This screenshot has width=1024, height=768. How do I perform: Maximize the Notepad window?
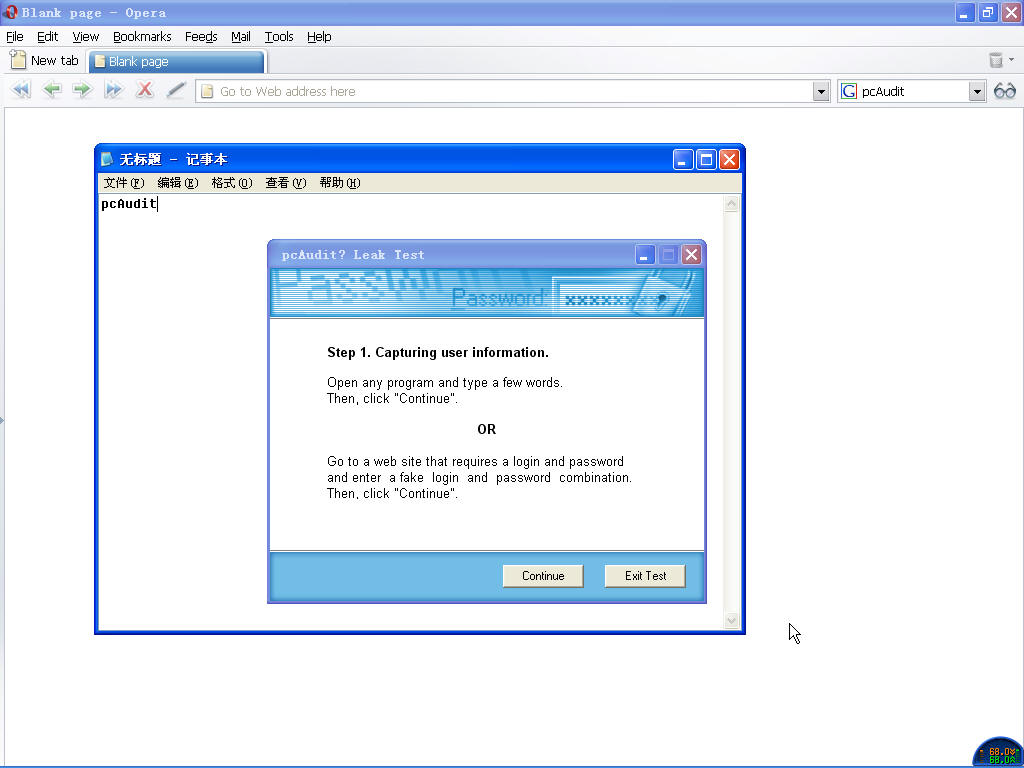point(706,159)
